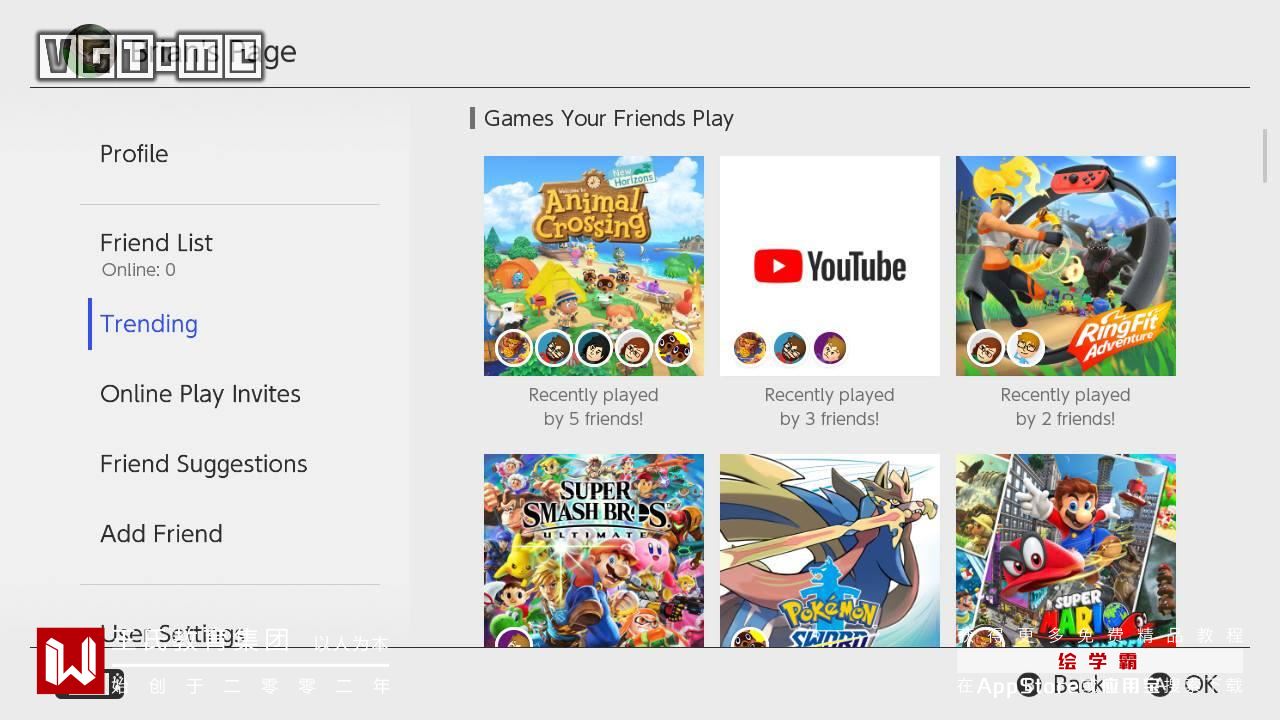Screen dimensions: 1280x720
Task: Click first friend avatar on YouTube tile
Action: tap(750, 348)
